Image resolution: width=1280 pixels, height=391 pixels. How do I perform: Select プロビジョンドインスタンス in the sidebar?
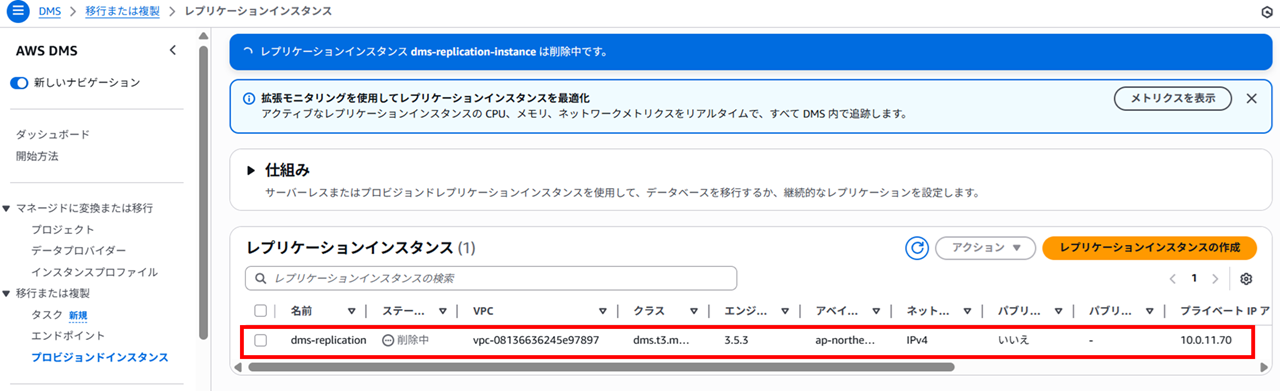coord(99,357)
